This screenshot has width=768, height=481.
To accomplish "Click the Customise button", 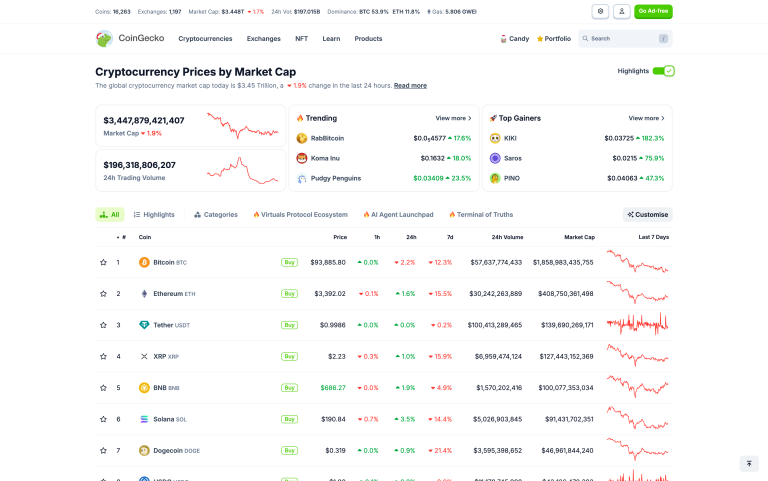I will coord(648,215).
